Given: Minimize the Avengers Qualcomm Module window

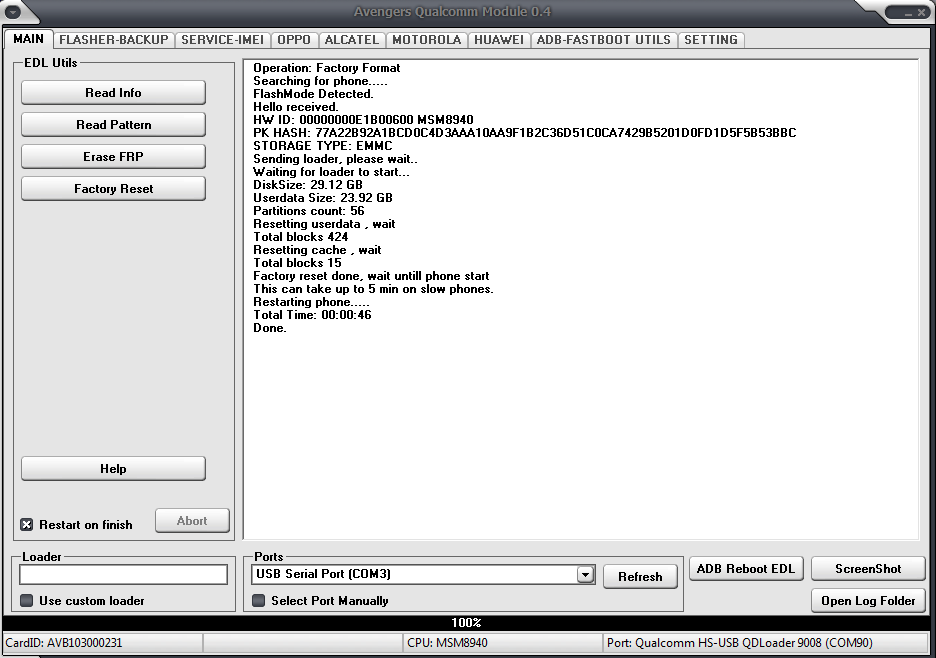Looking at the screenshot, I should [908, 13].
